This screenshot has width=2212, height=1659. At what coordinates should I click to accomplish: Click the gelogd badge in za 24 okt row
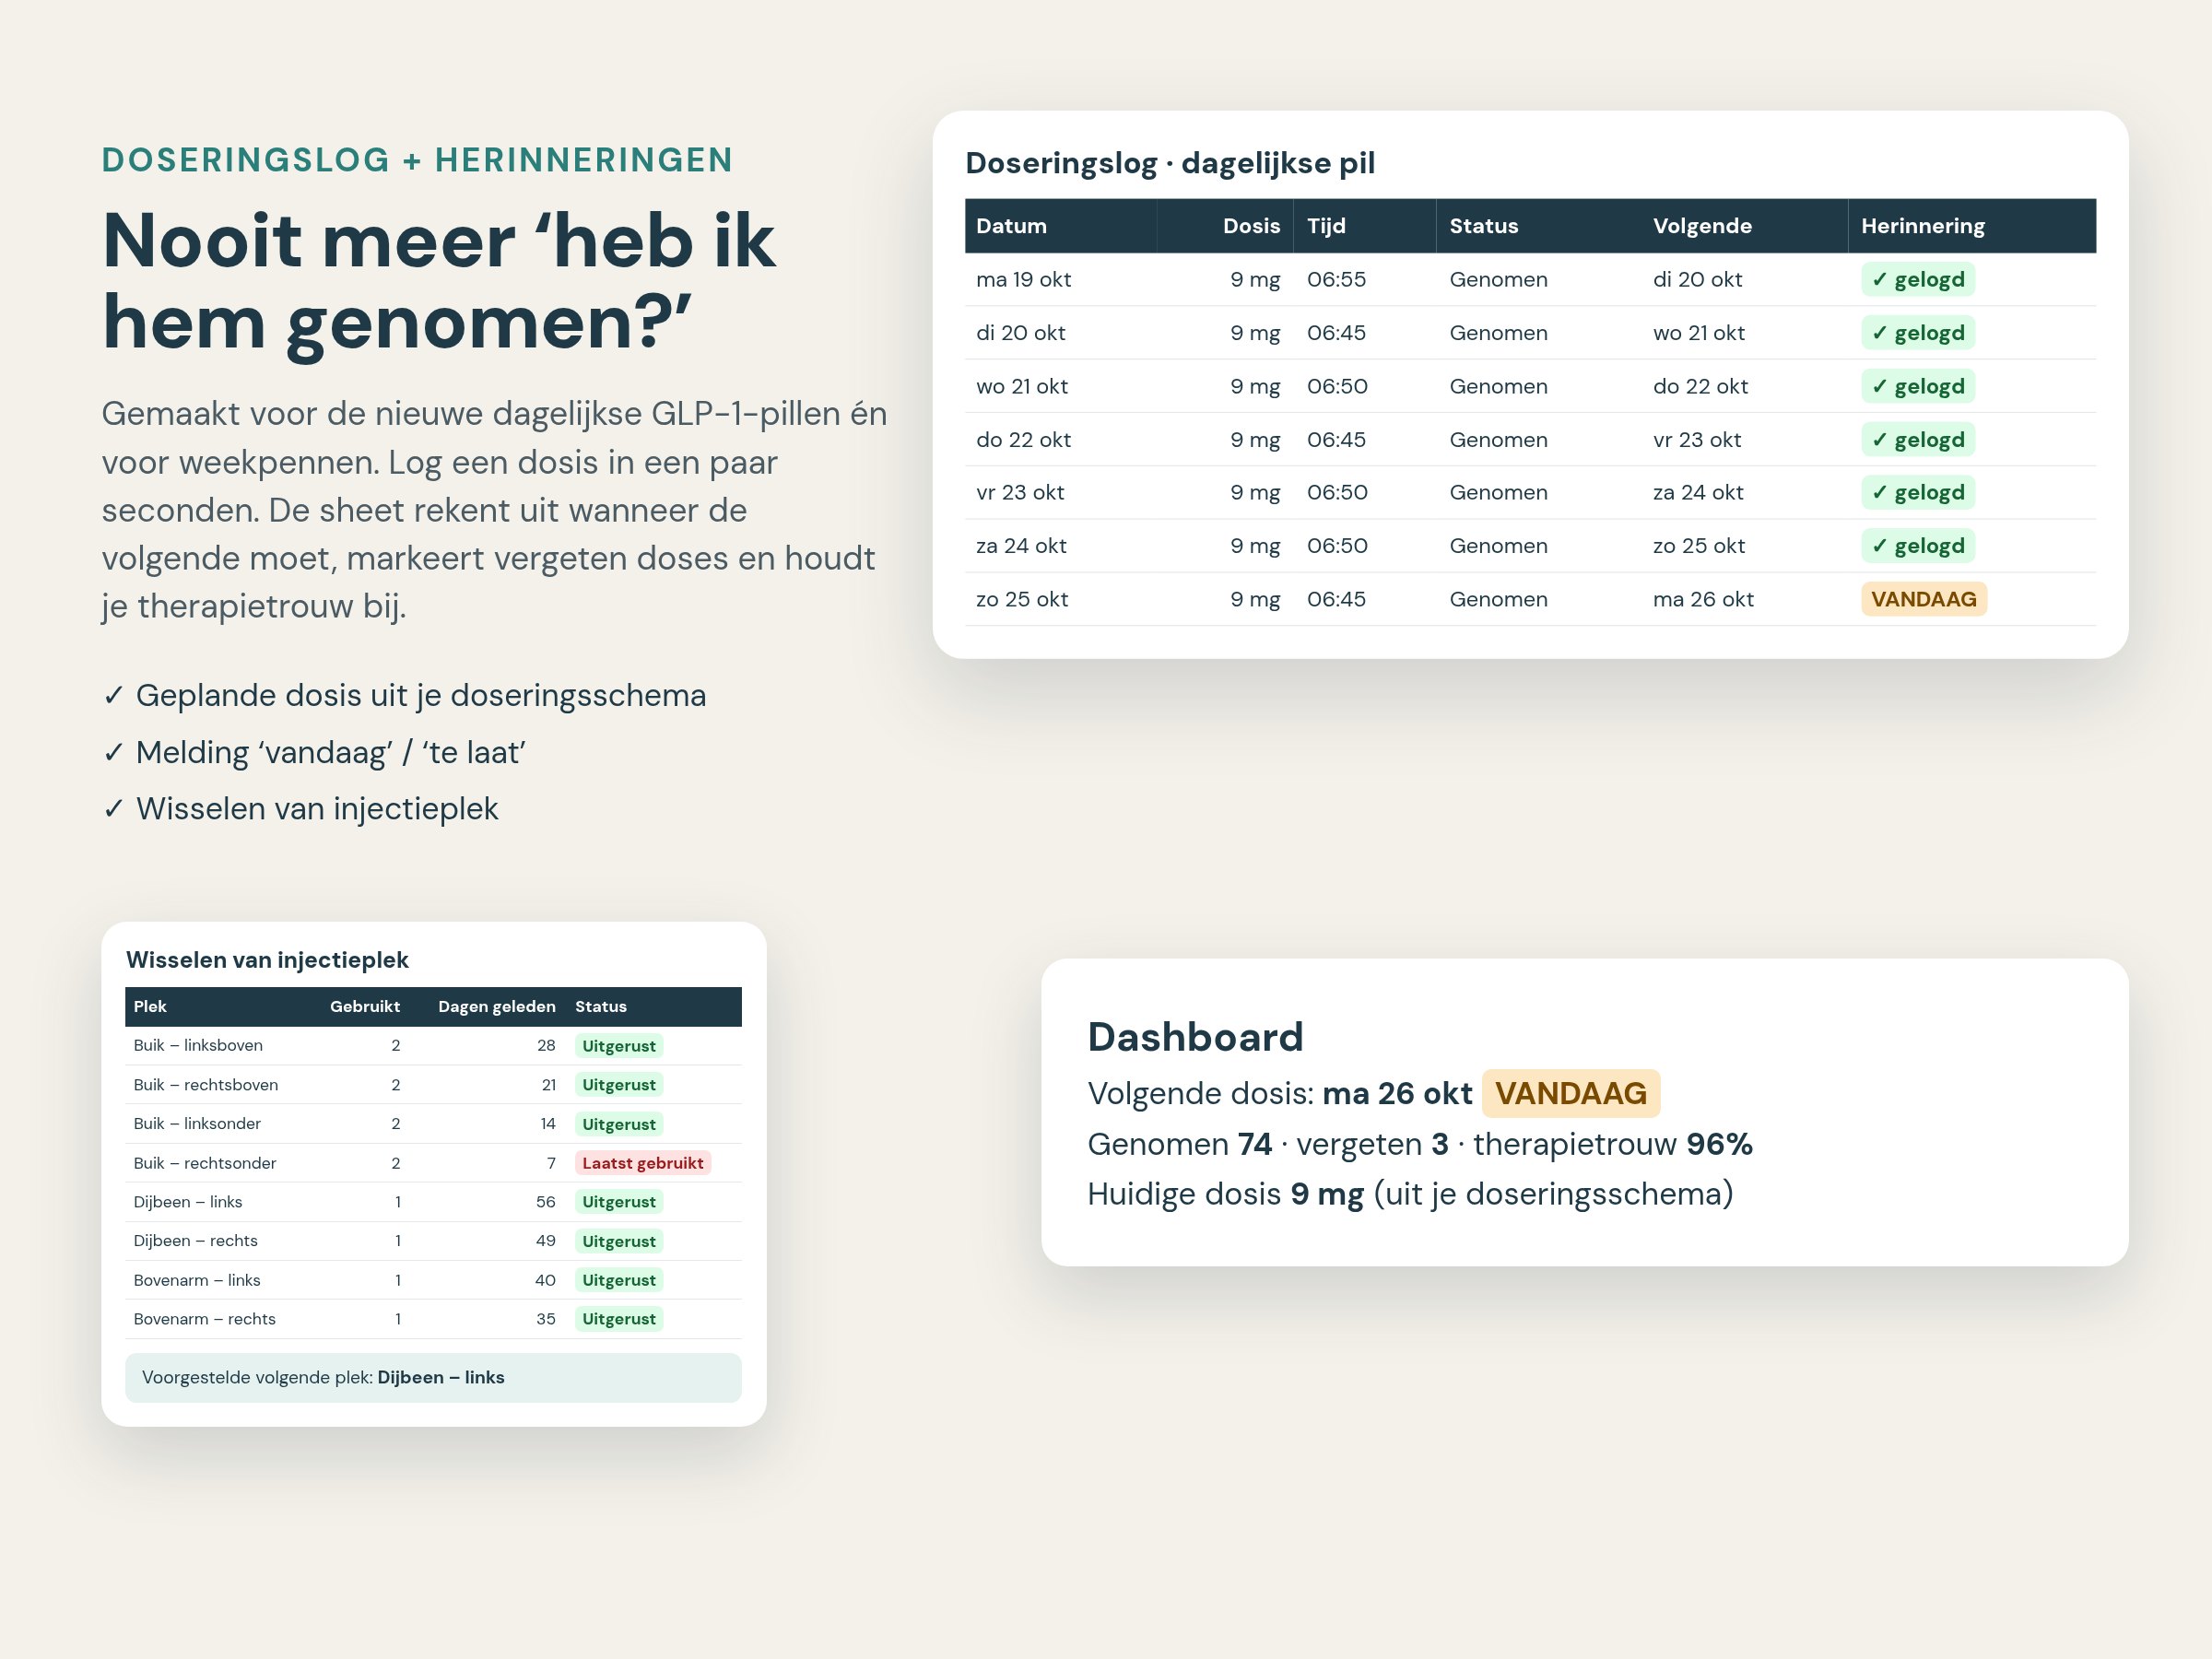coord(1917,546)
